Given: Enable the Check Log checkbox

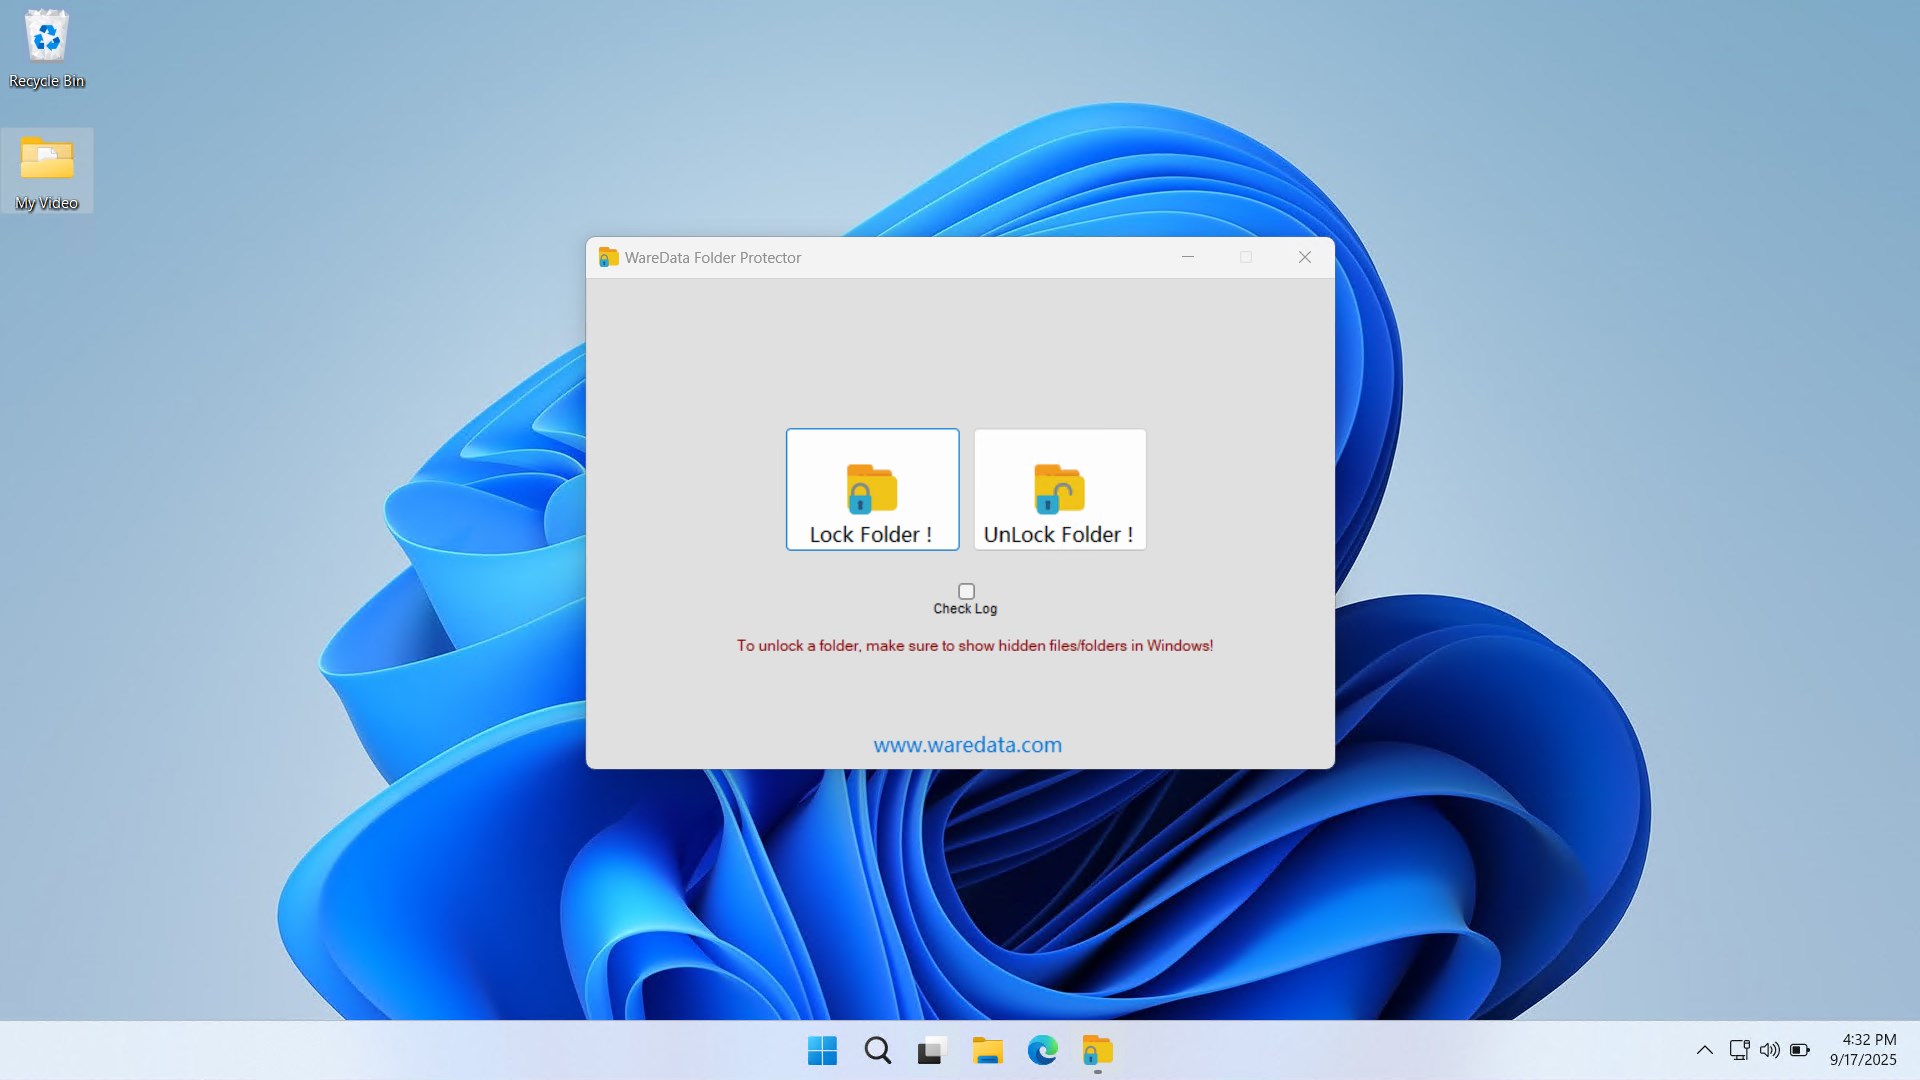Looking at the screenshot, I should point(966,591).
